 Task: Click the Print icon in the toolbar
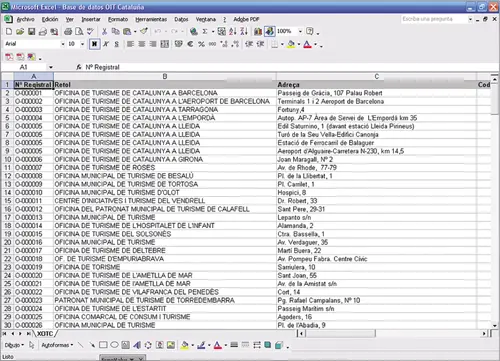(x=68, y=32)
